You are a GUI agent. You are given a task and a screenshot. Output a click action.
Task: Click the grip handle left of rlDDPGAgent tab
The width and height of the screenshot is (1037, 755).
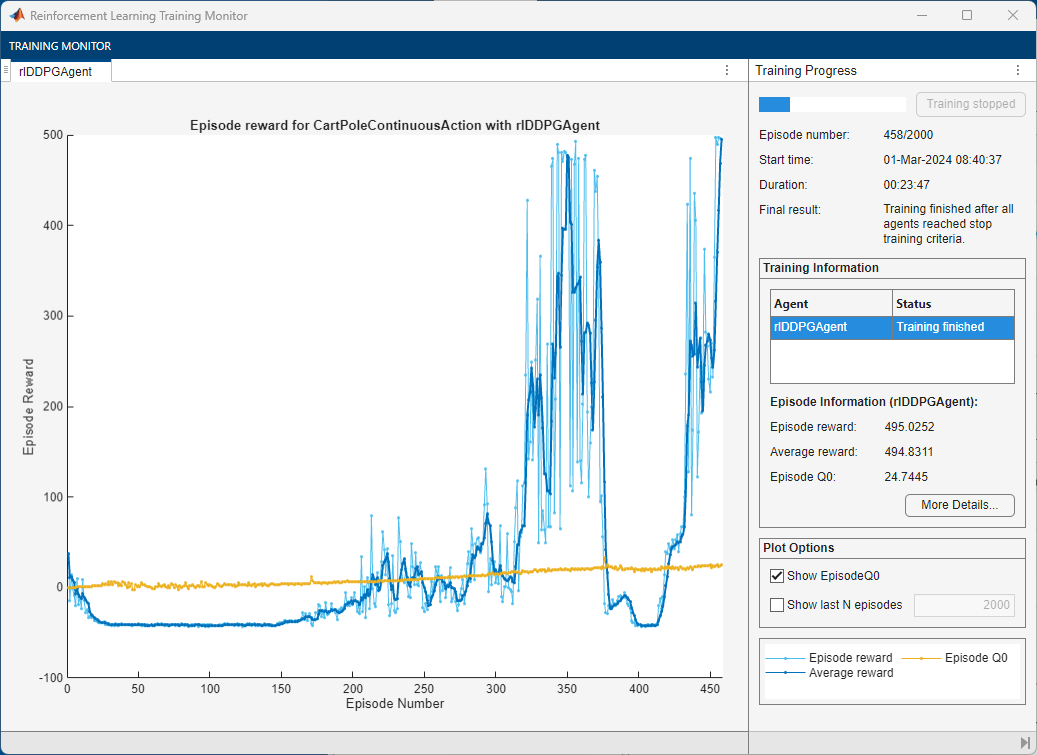[6, 71]
